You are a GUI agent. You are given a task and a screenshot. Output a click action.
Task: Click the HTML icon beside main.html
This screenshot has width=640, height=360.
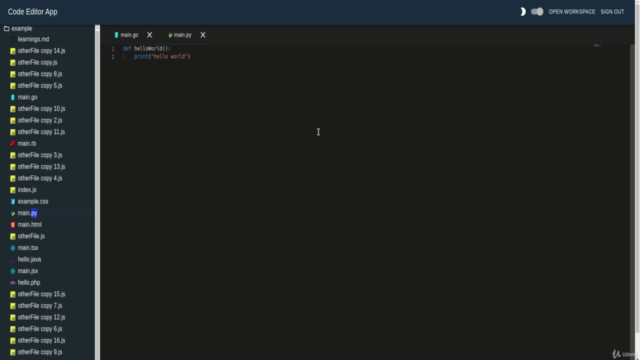click(x=13, y=225)
